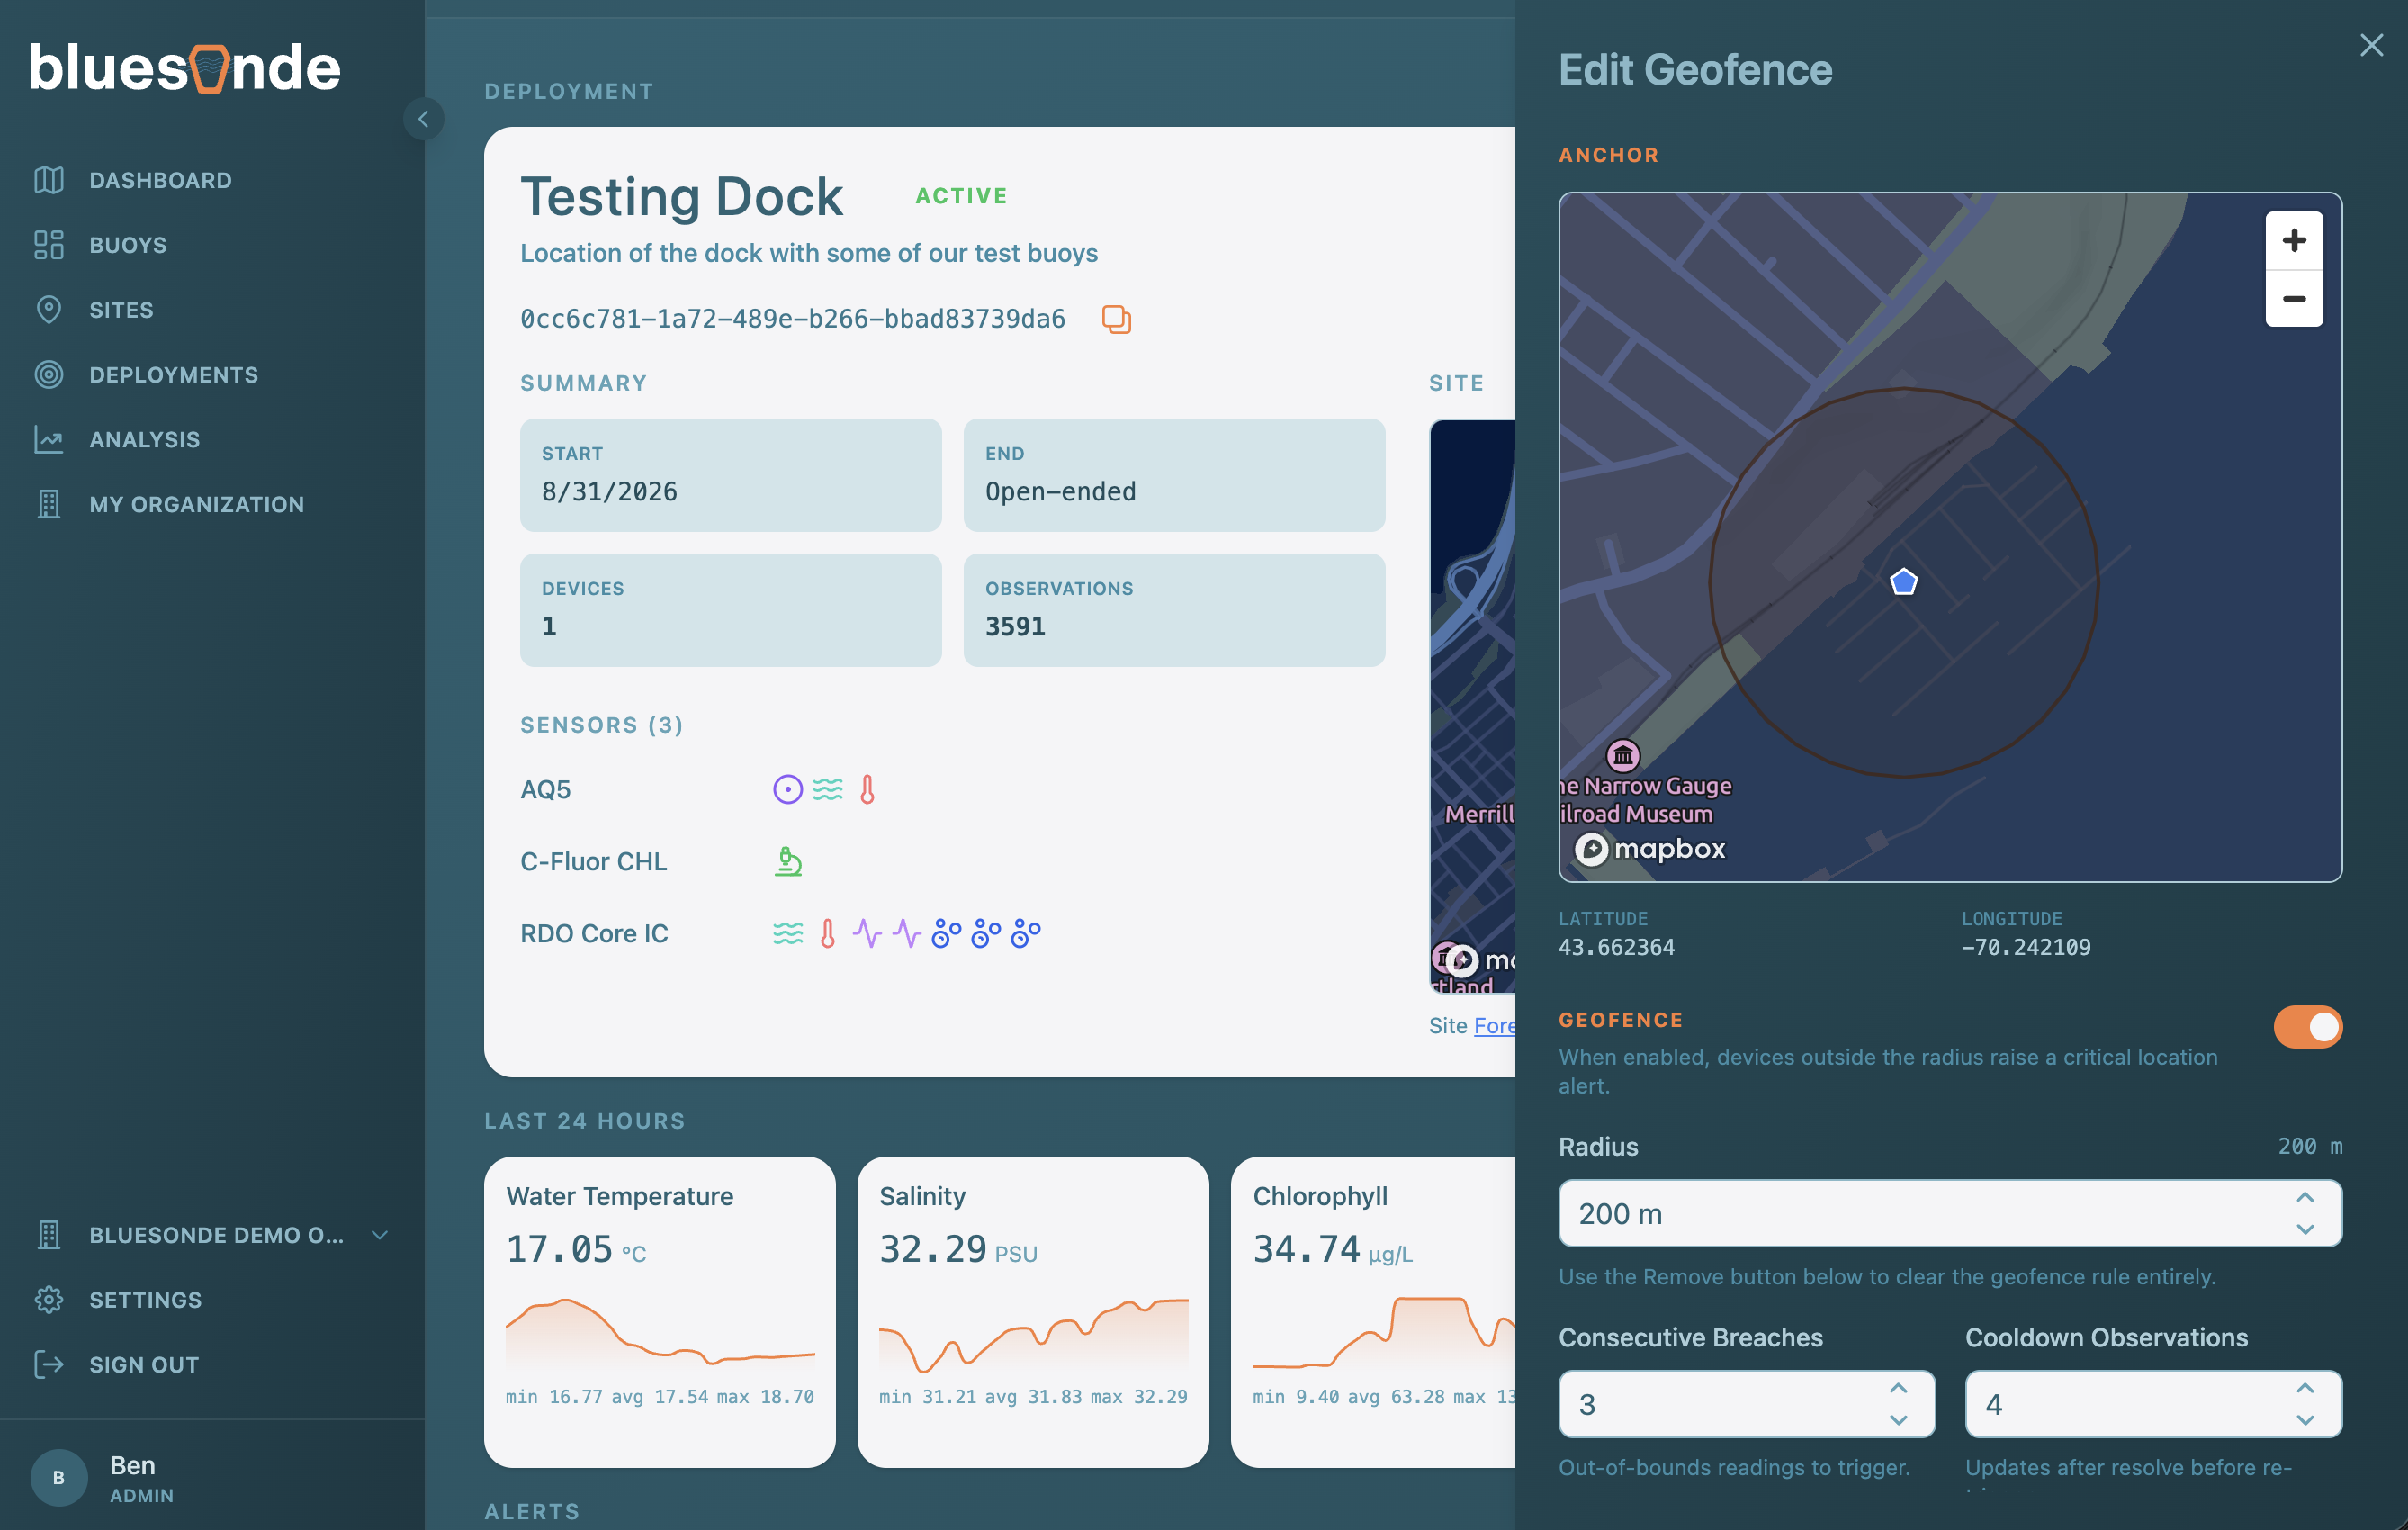Decrement Consecutive Breaches stepper down

(x=1898, y=1420)
